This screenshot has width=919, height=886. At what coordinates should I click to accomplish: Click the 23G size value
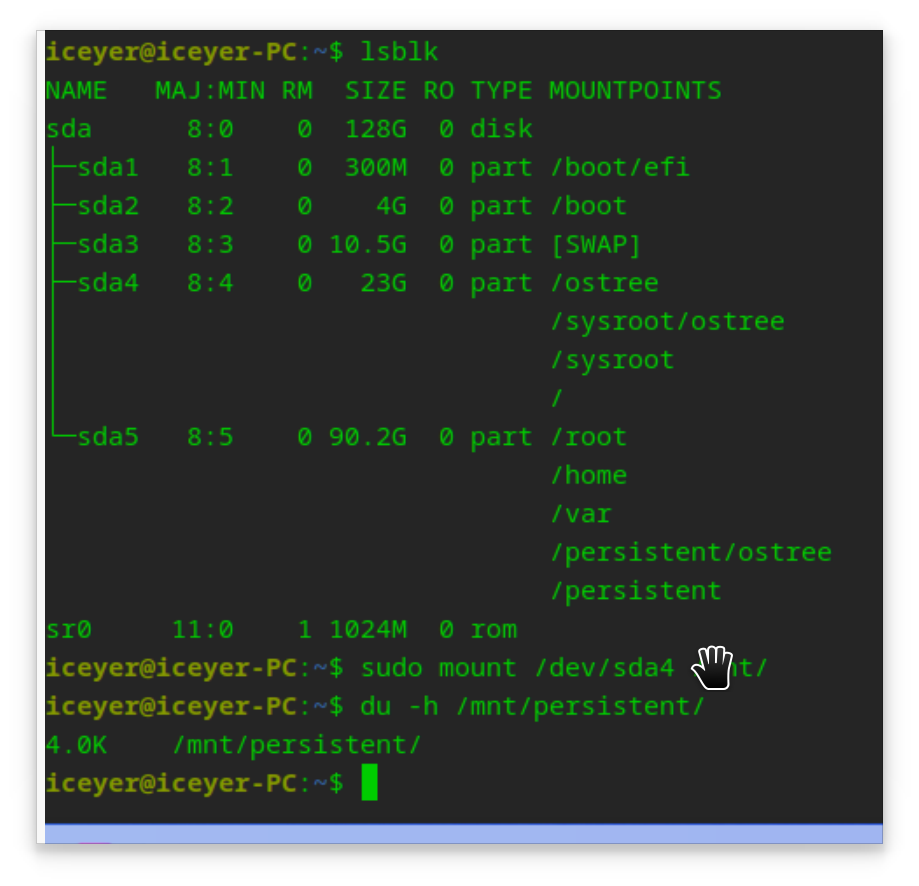(x=383, y=283)
